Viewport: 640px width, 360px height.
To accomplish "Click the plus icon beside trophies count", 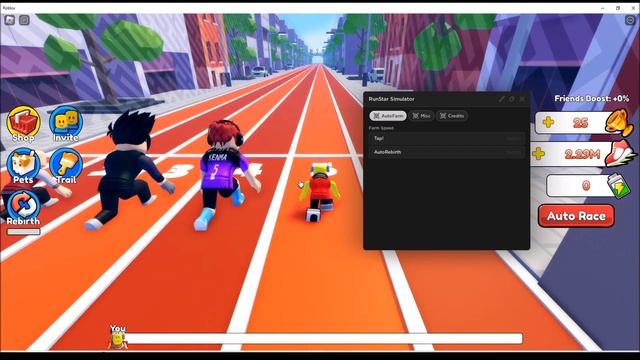I will pos(548,122).
